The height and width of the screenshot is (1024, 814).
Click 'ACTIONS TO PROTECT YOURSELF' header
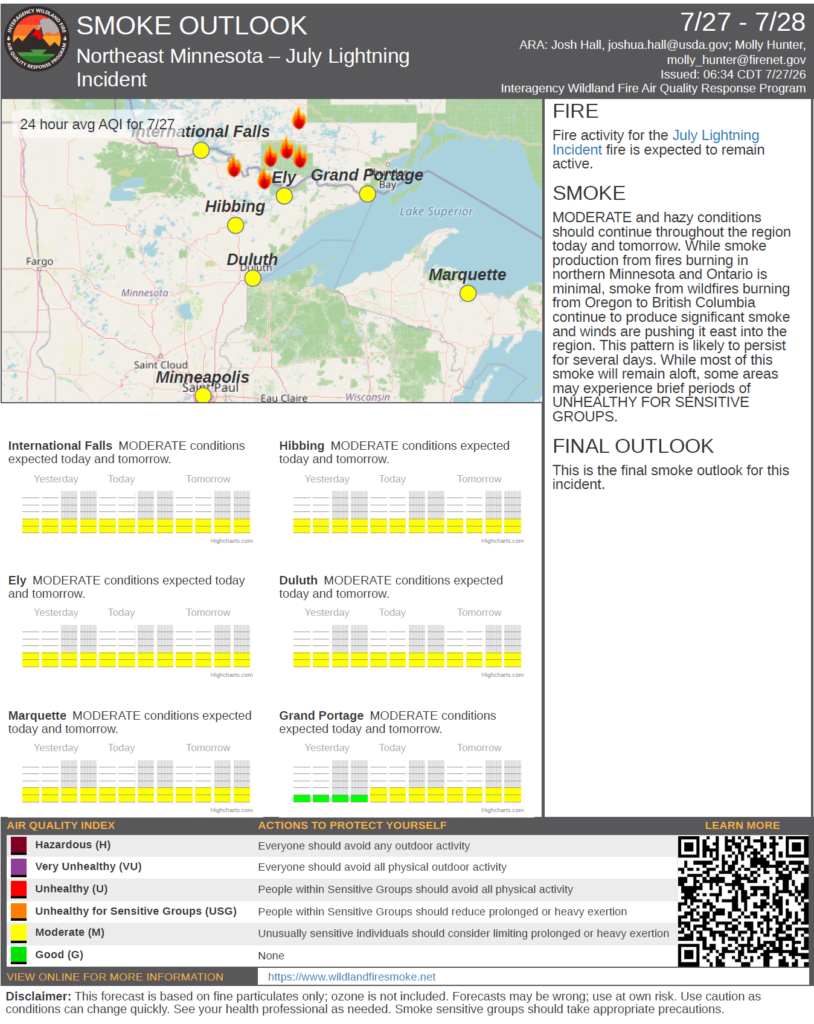pos(352,825)
